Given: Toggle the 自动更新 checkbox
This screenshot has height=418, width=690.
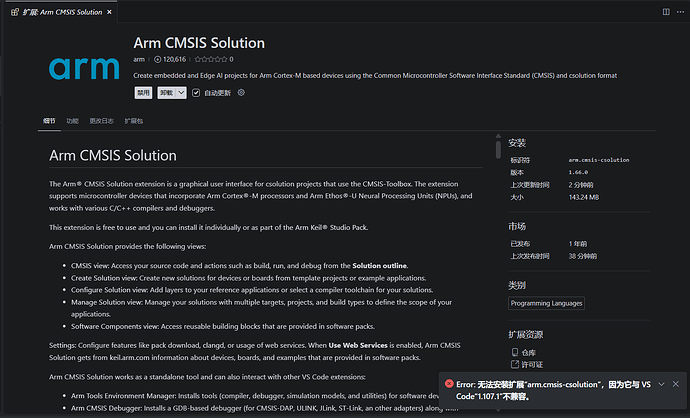Looking at the screenshot, I should [x=196, y=93].
